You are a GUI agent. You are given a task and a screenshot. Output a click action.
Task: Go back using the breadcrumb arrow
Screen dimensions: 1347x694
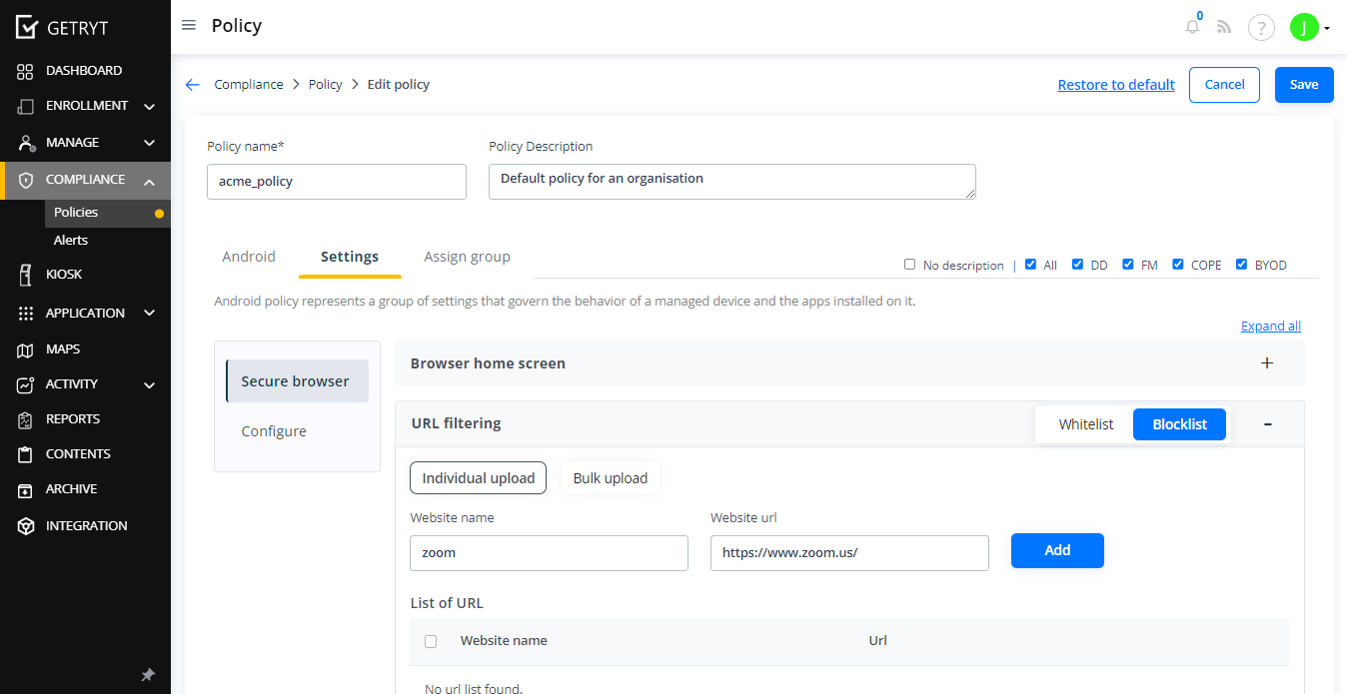click(193, 85)
